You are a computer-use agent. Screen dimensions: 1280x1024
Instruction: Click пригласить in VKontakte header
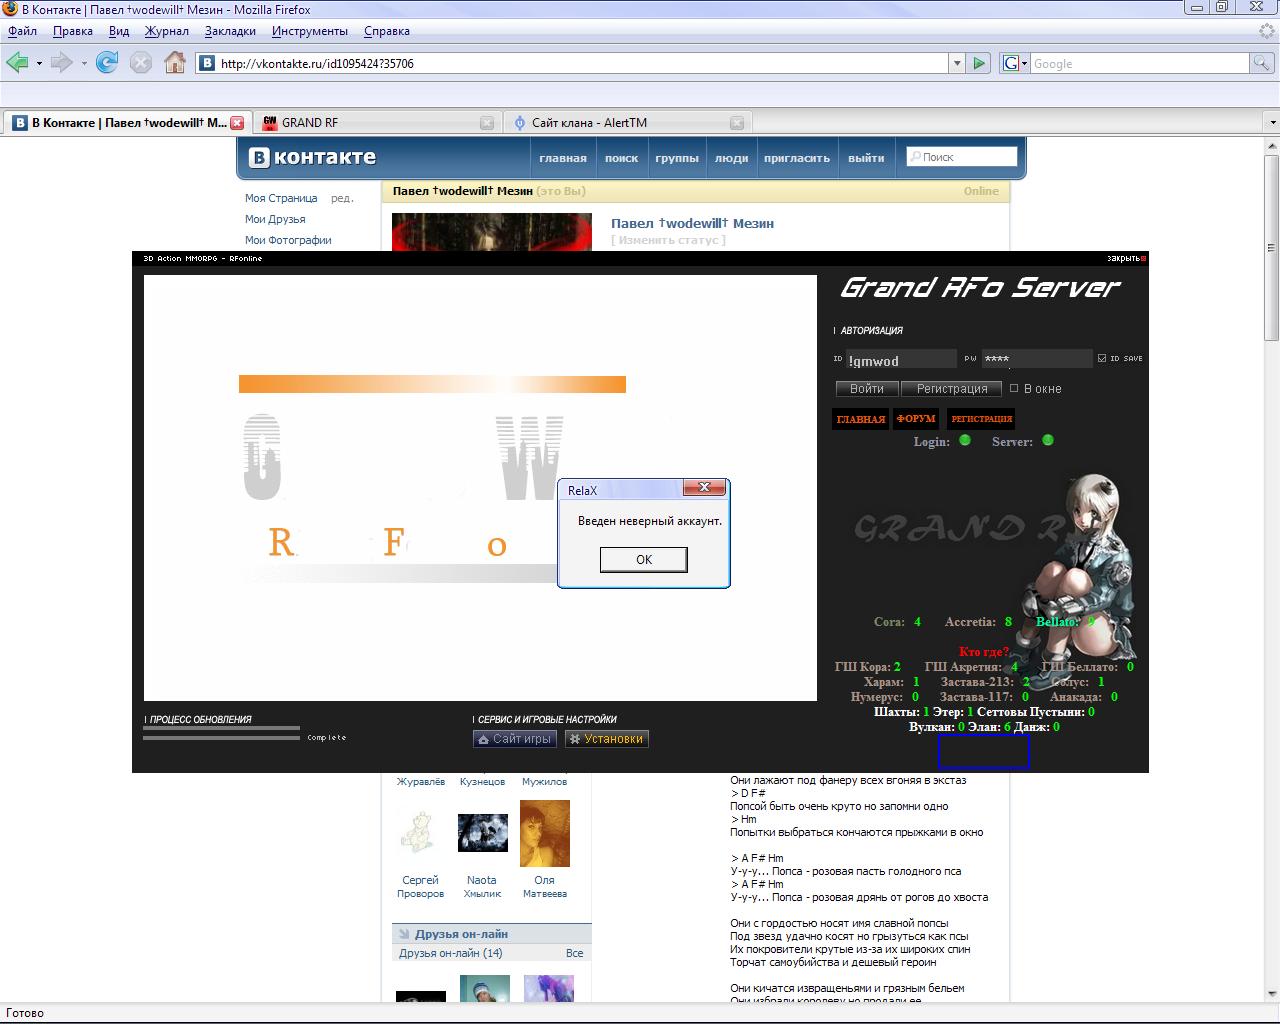pos(797,158)
